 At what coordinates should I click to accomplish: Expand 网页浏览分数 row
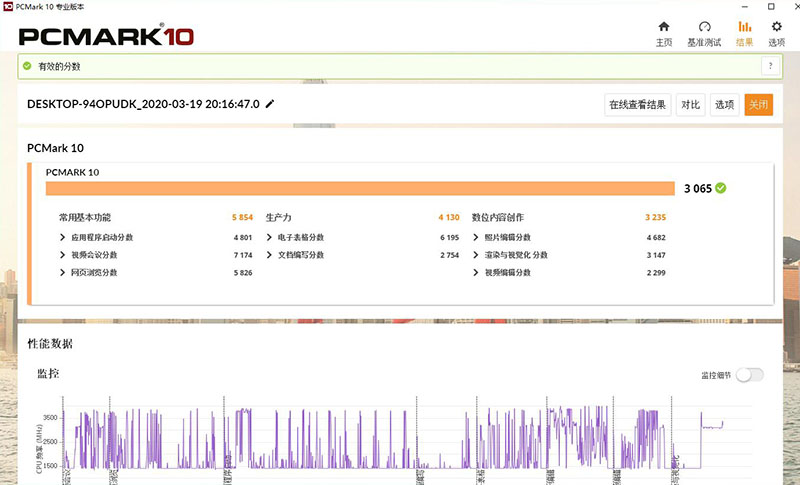click(62, 272)
